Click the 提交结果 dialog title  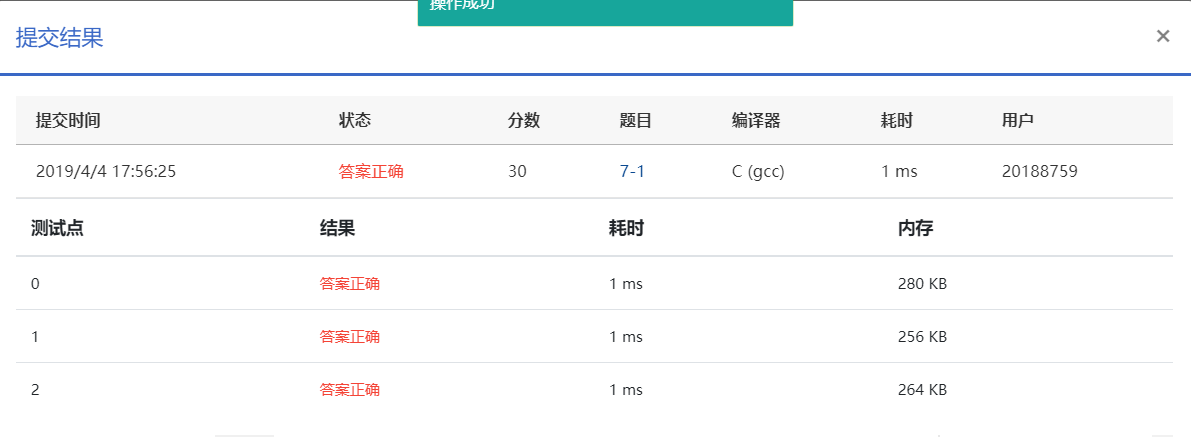click(x=59, y=38)
